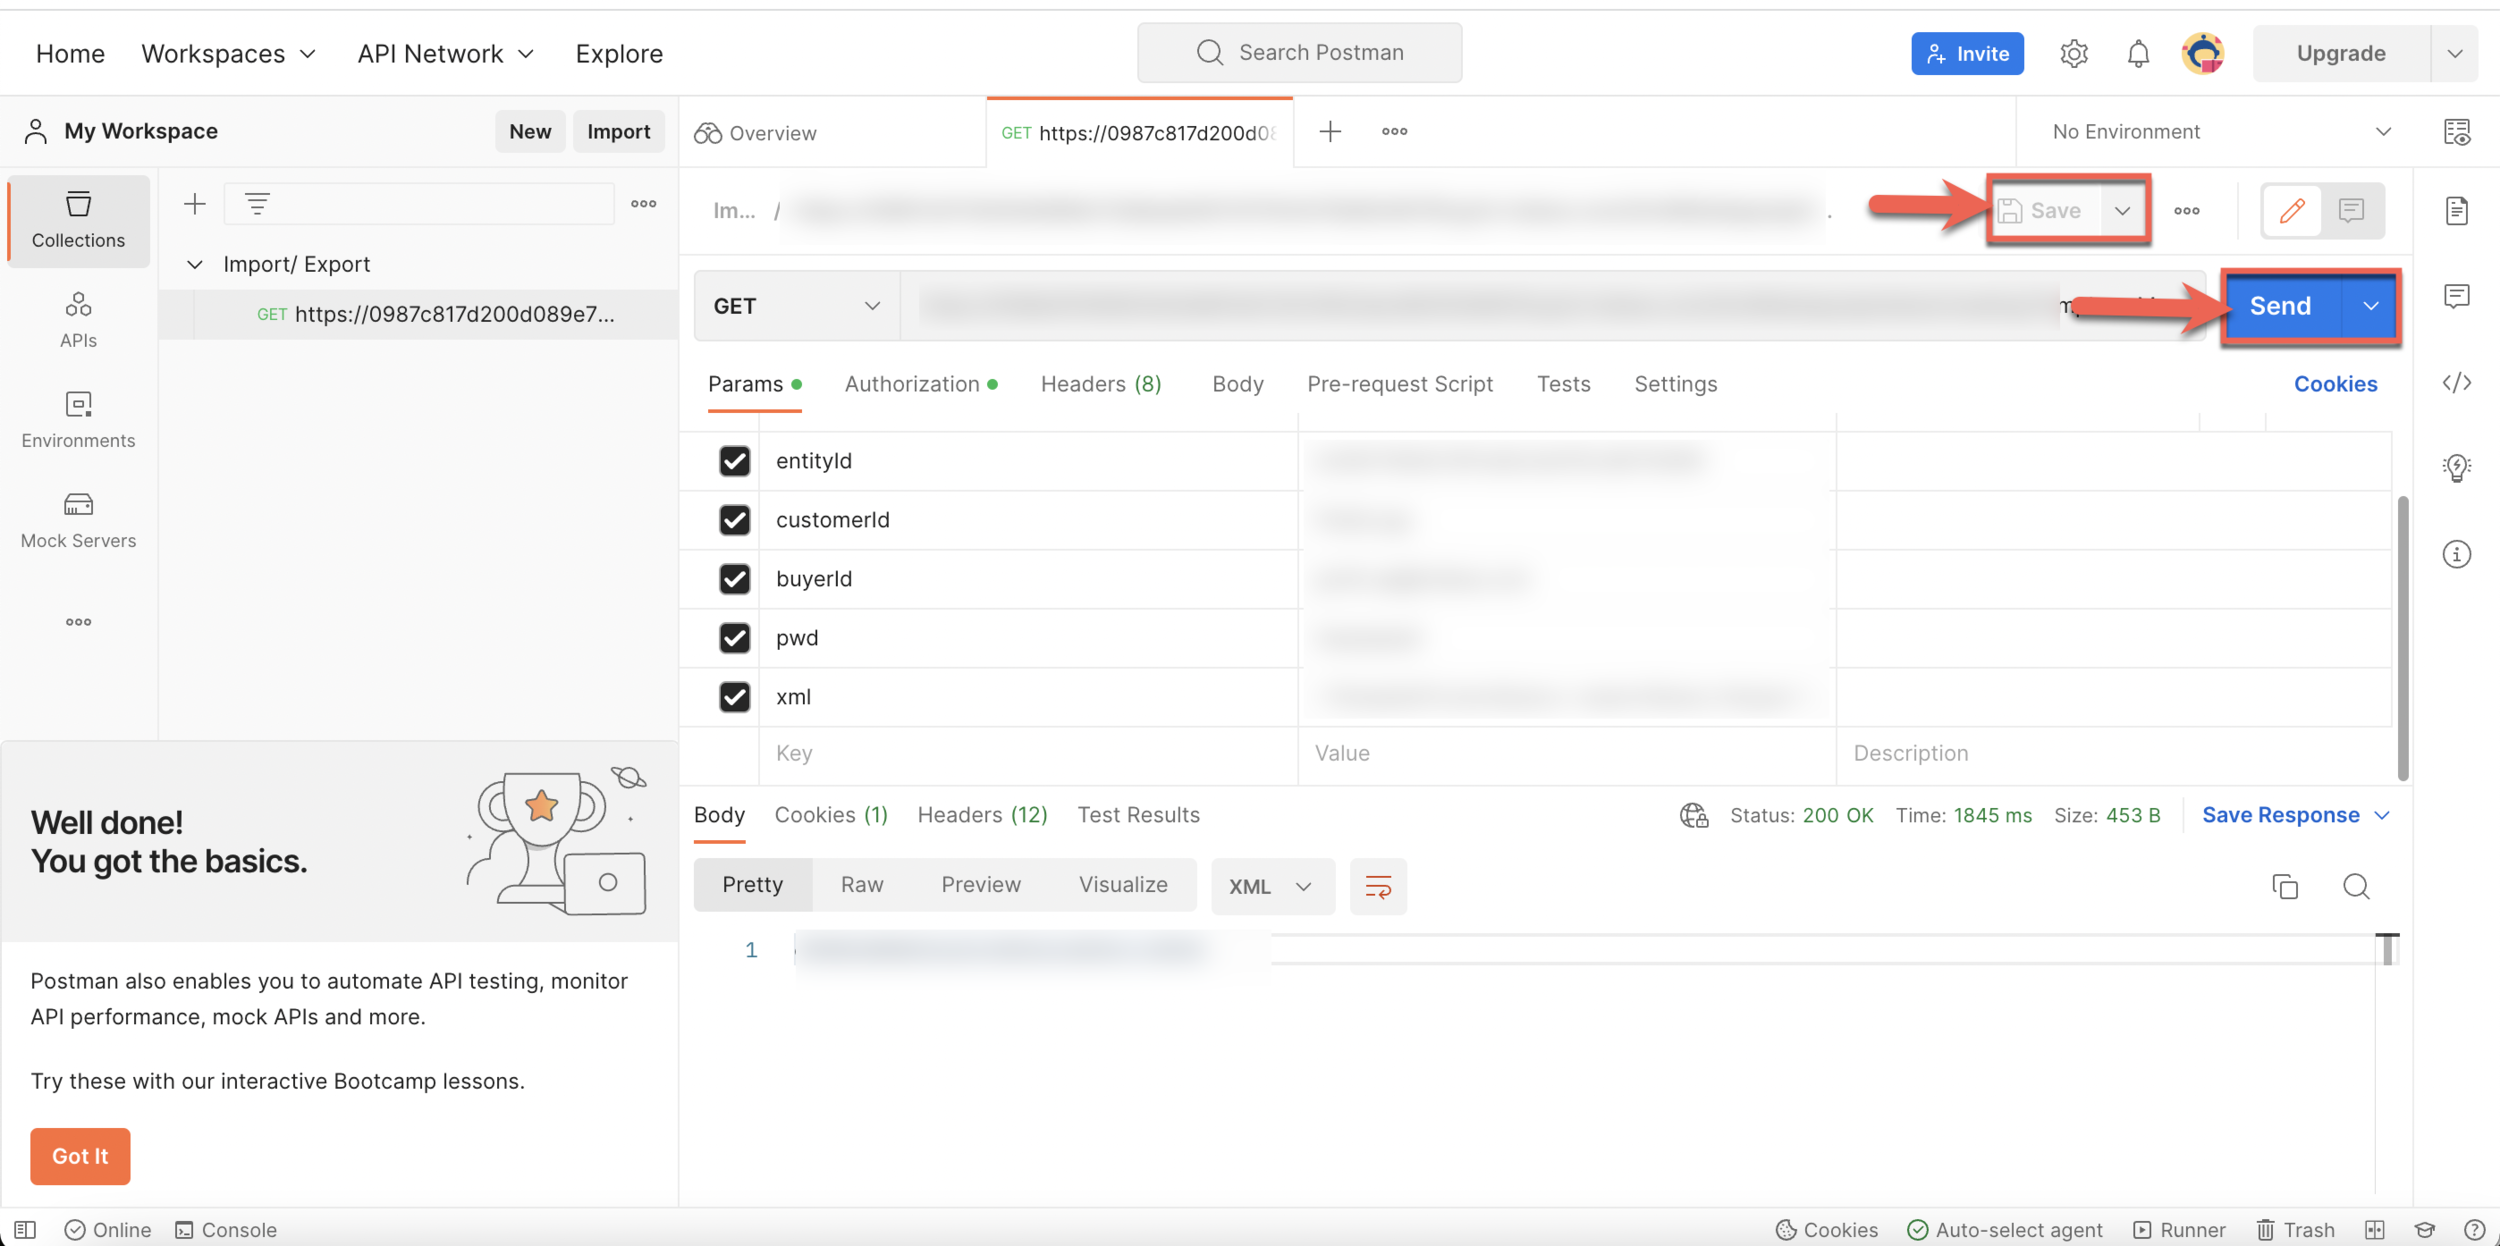Open the Overview tab
Image resolution: width=2500 pixels, height=1246 pixels.
click(756, 132)
